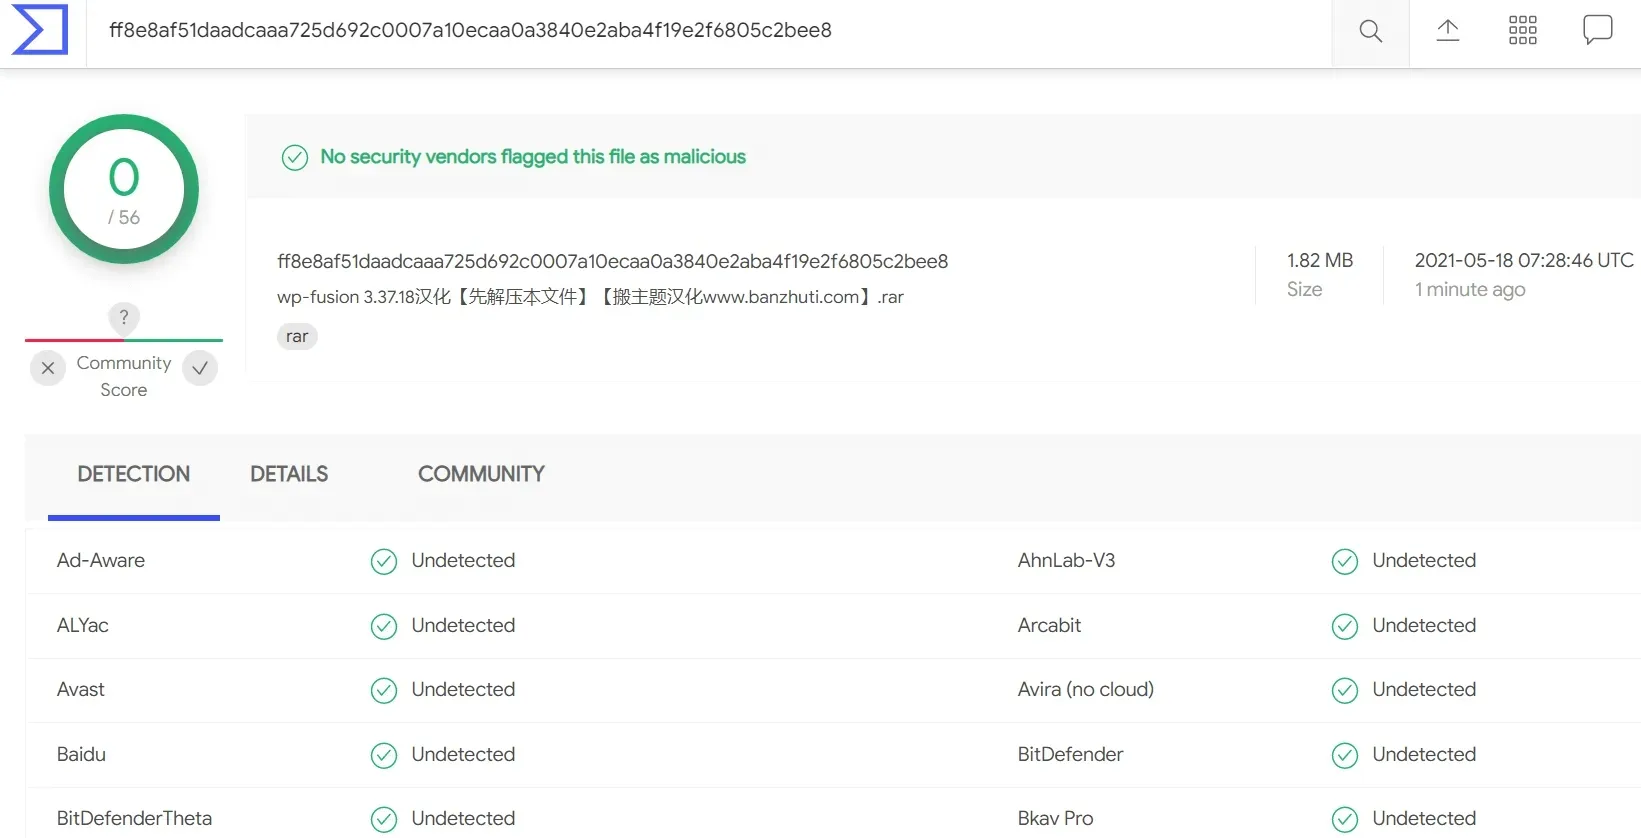Click the Community Score red-green bar
Viewport: 1641px width, 838px height.
[124, 340]
